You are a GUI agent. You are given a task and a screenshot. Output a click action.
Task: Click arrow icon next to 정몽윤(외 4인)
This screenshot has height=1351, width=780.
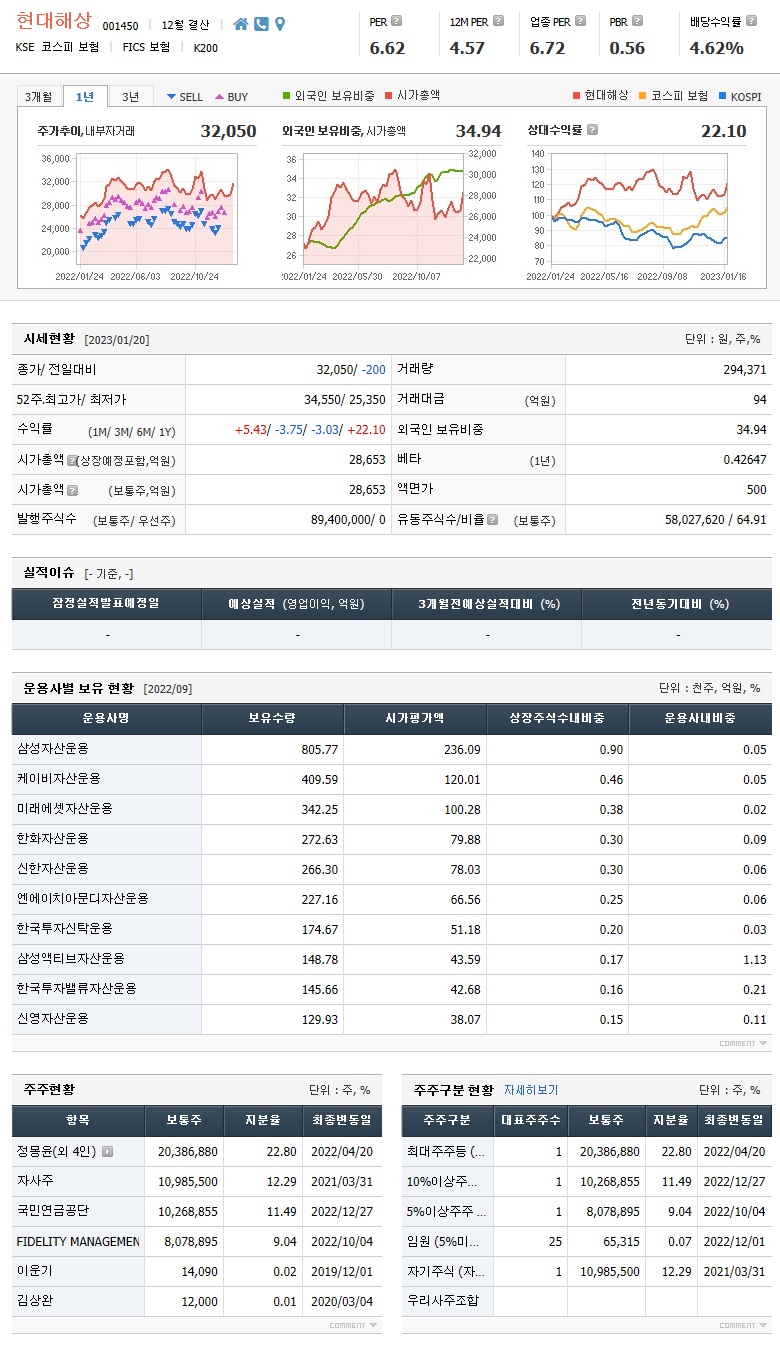(x=107, y=1151)
